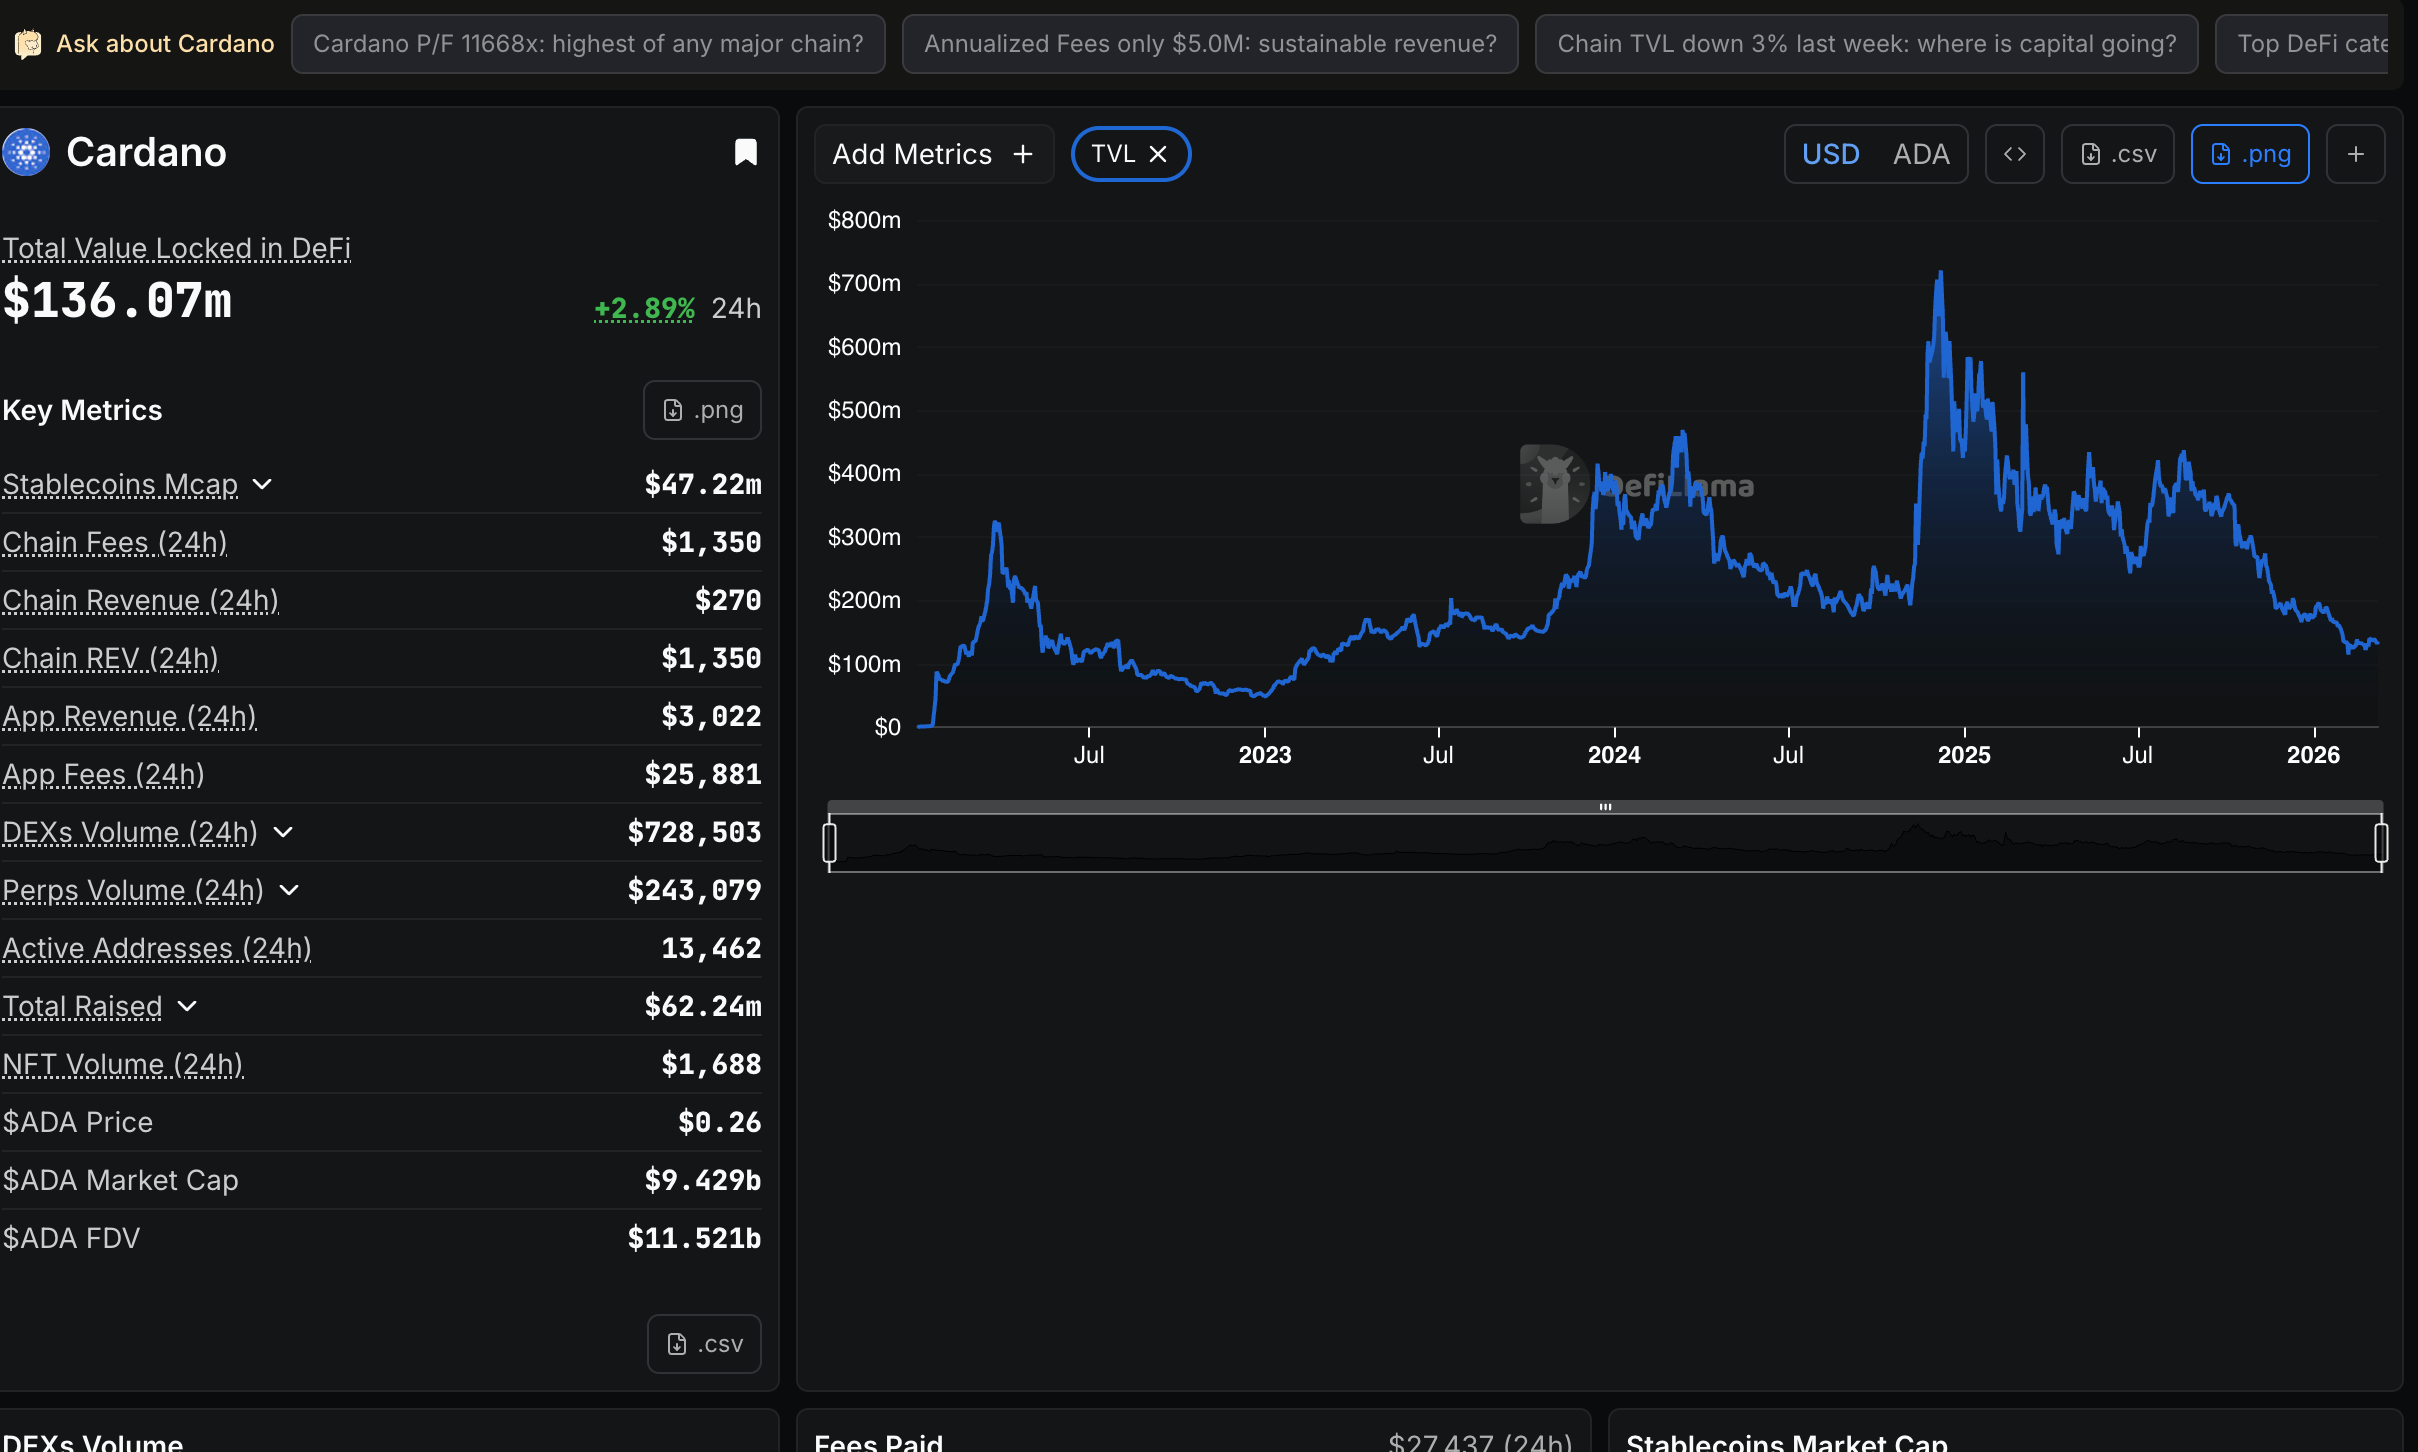The height and width of the screenshot is (1452, 2418).
Task: Select the Annualized Fees sustainable revenue prompt
Action: pos(1210,44)
